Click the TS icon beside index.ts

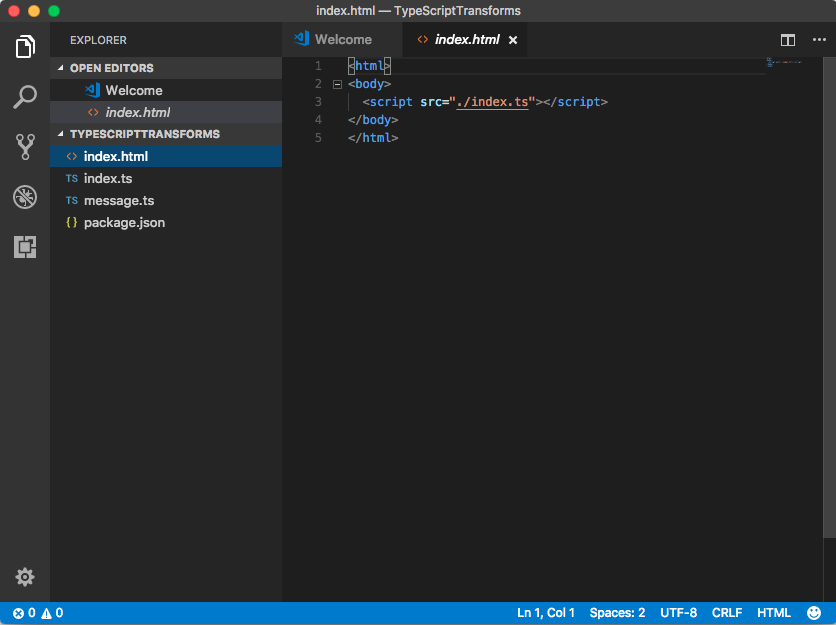pyautogui.click(x=72, y=179)
